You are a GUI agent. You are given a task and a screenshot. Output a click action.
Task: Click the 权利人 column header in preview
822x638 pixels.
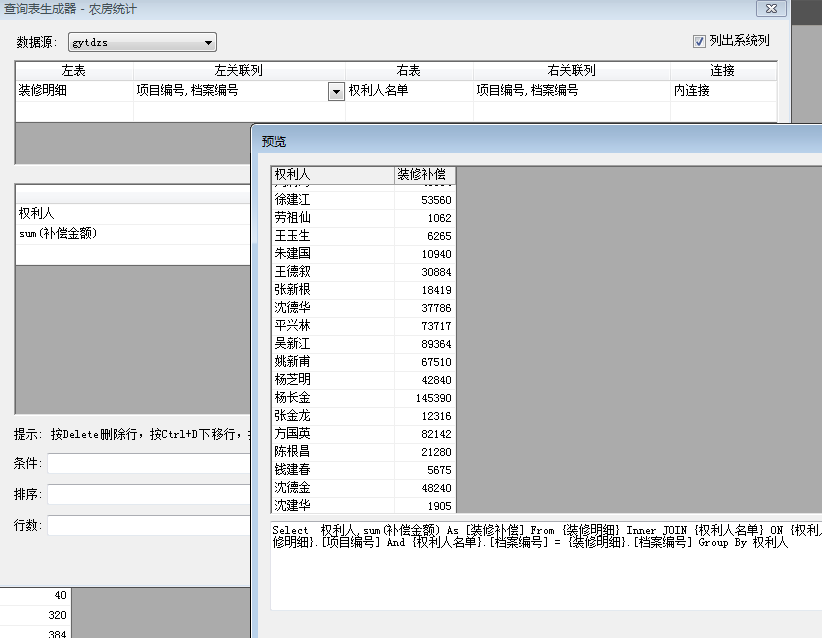tap(332, 175)
